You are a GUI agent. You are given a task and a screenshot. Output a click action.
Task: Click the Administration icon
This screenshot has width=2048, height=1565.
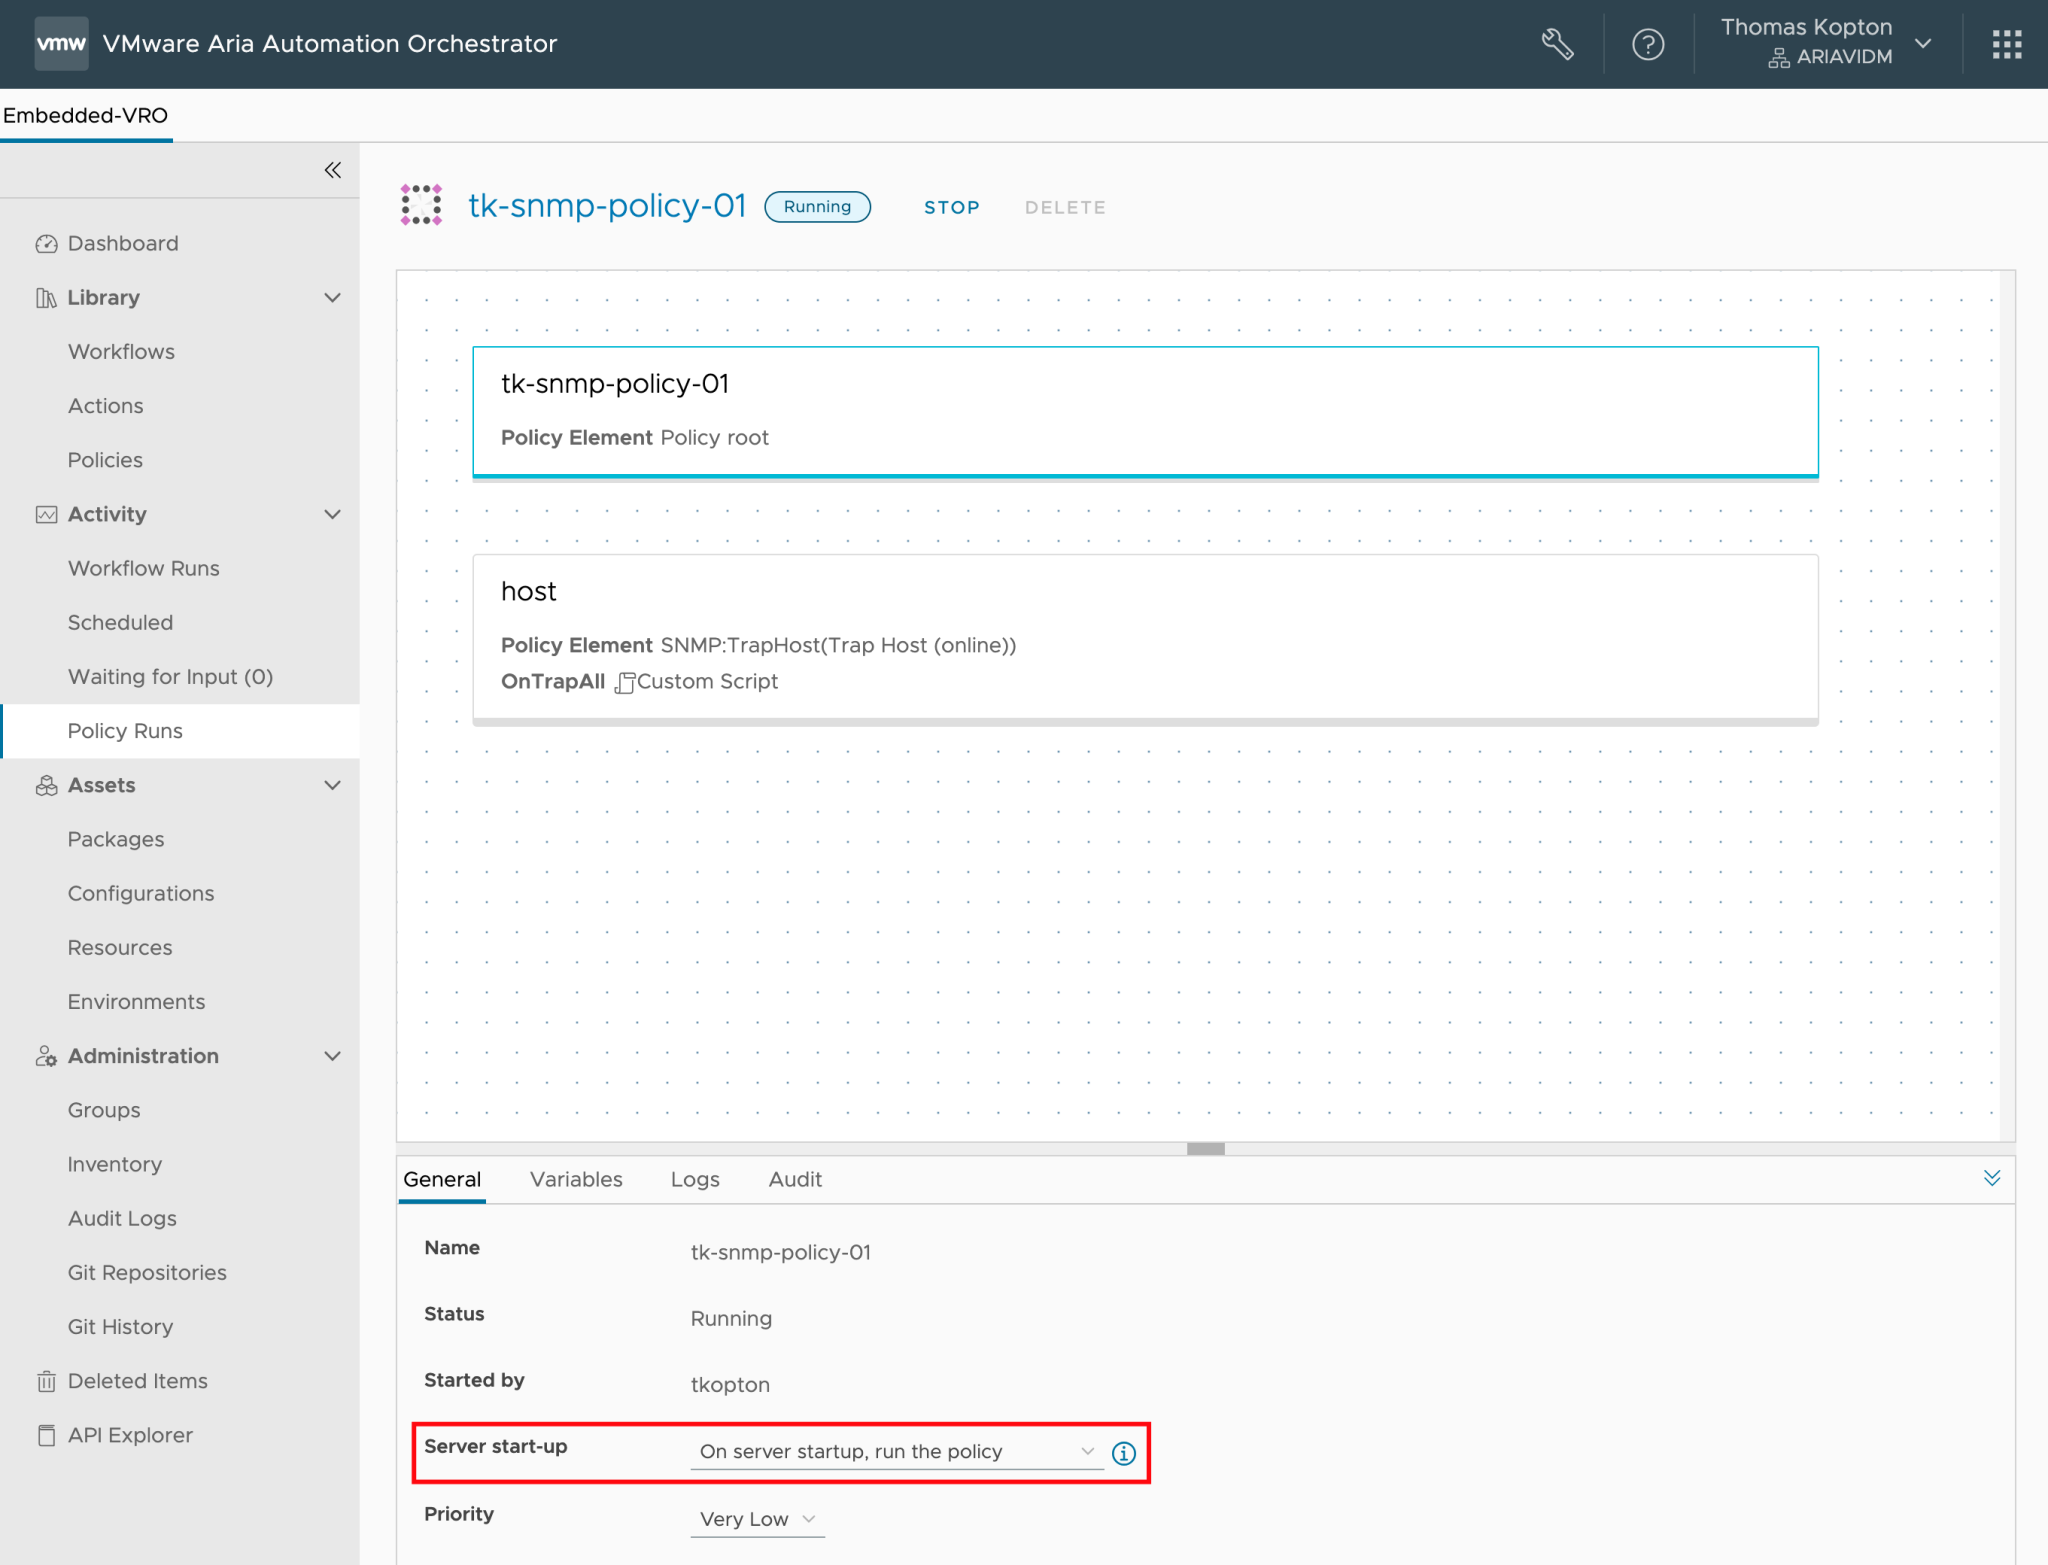tap(46, 1055)
